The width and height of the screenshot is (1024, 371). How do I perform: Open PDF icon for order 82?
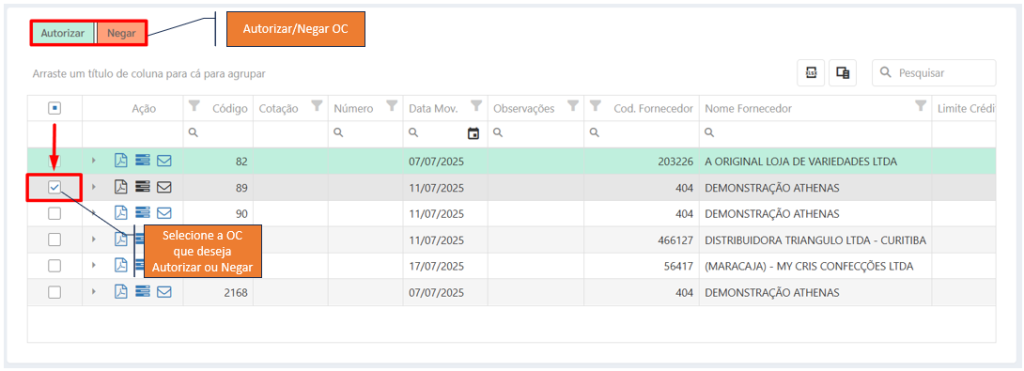(121, 160)
